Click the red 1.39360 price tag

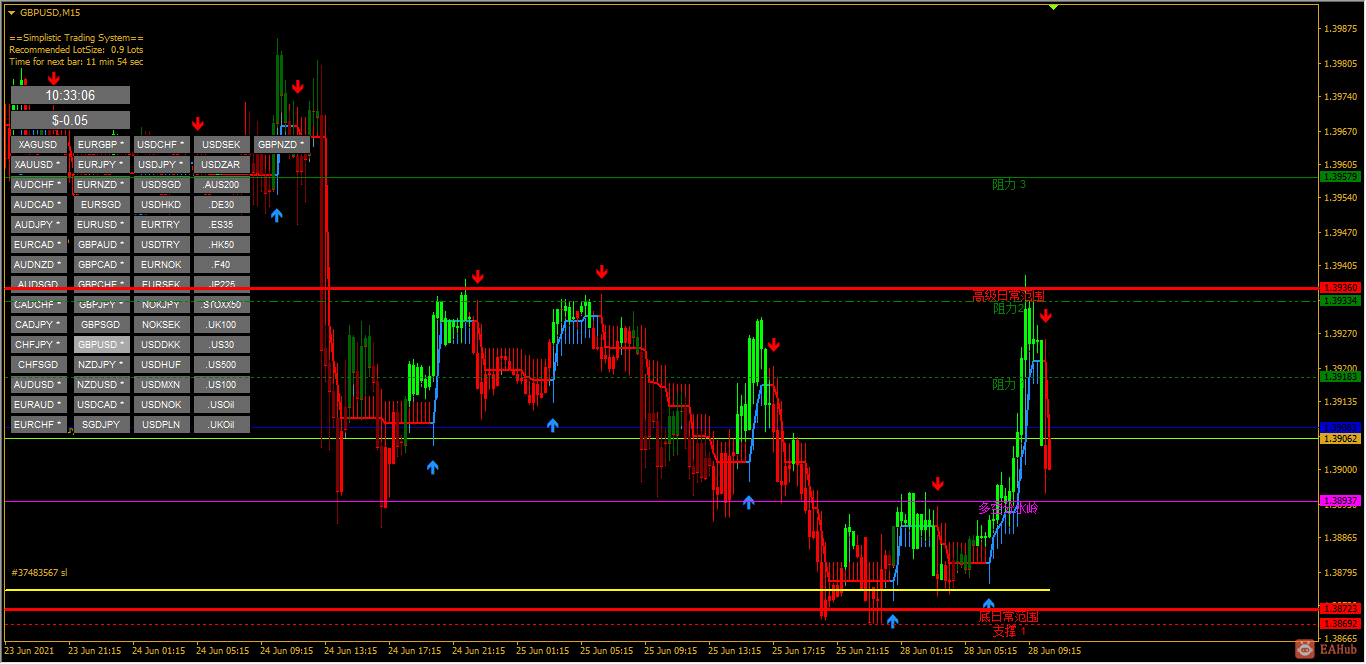(x=1340, y=287)
